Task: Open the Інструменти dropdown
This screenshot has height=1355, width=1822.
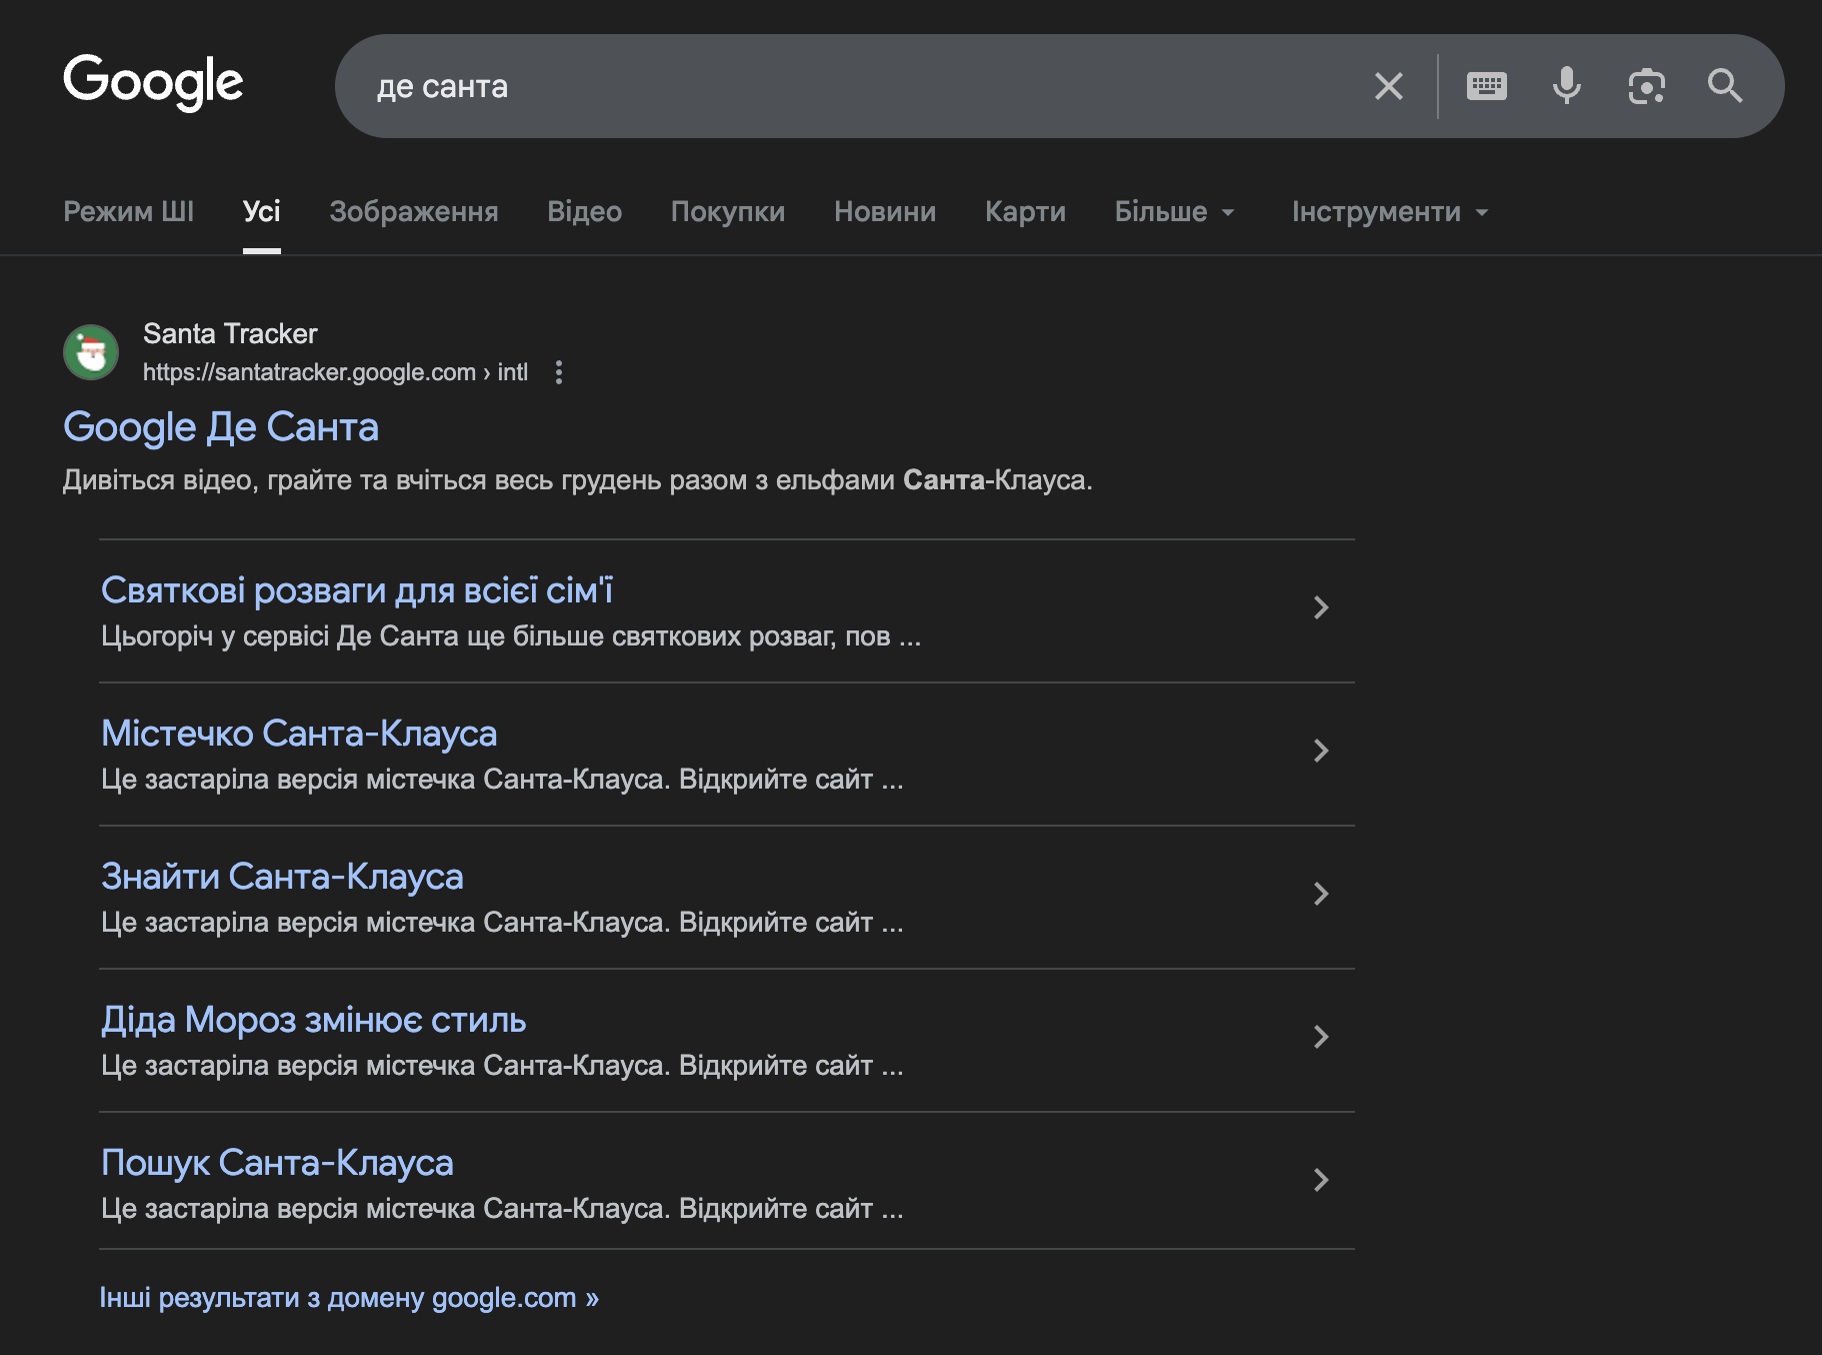Action: coord(1389,212)
